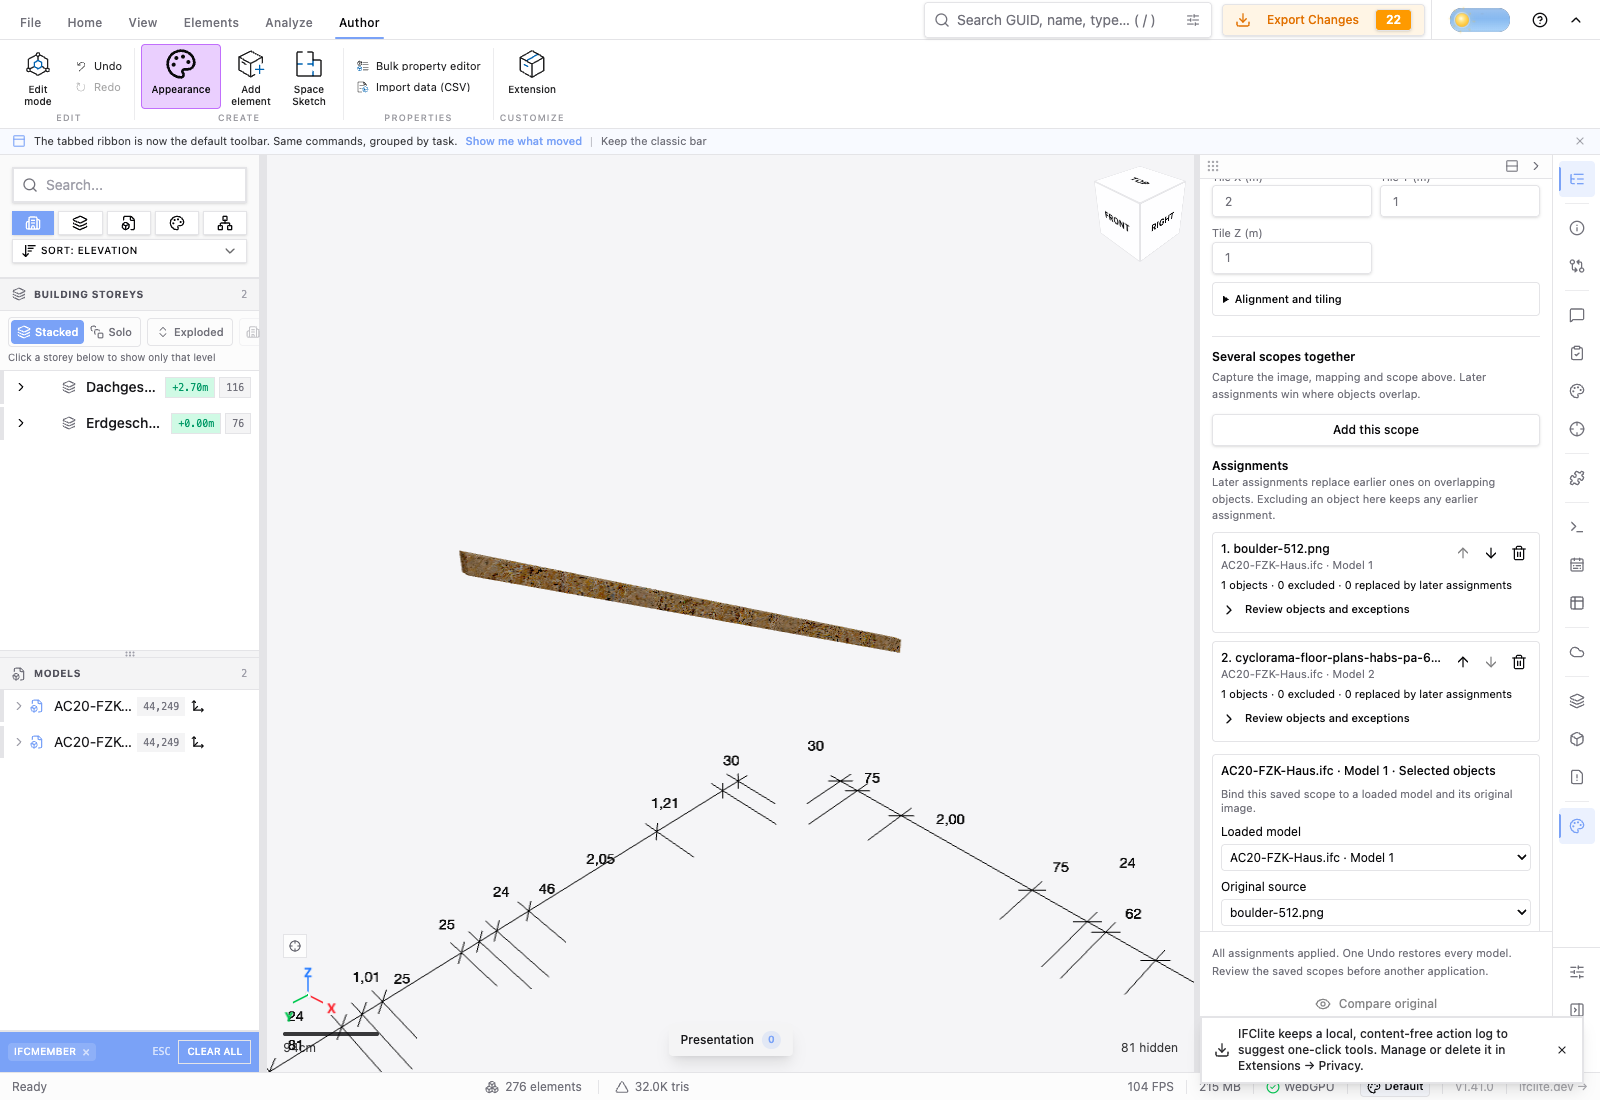Switch storeys to Exploded mode

point(190,332)
